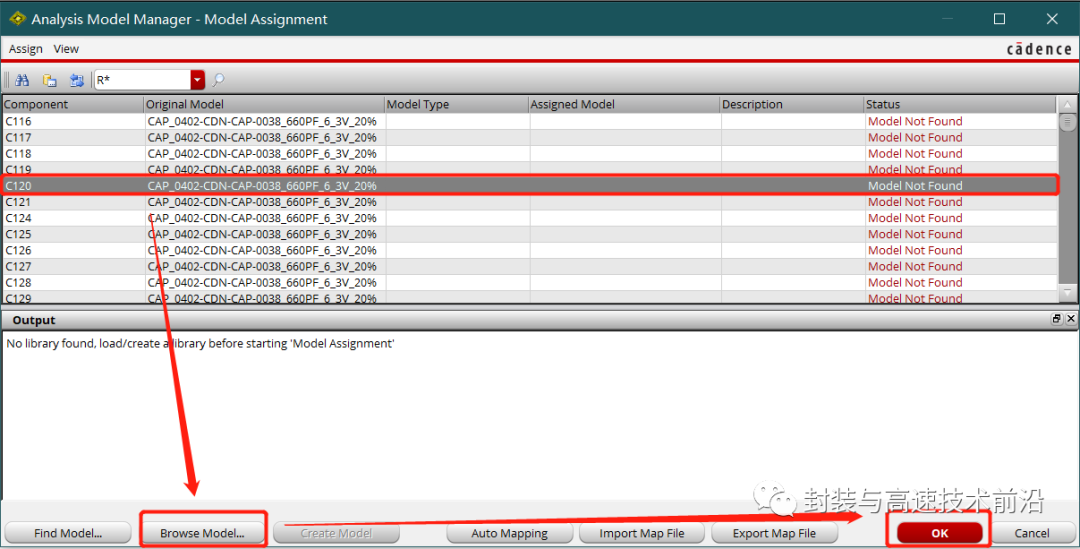
Task: Click the table scrollbar down arrow
Action: tap(1067, 293)
